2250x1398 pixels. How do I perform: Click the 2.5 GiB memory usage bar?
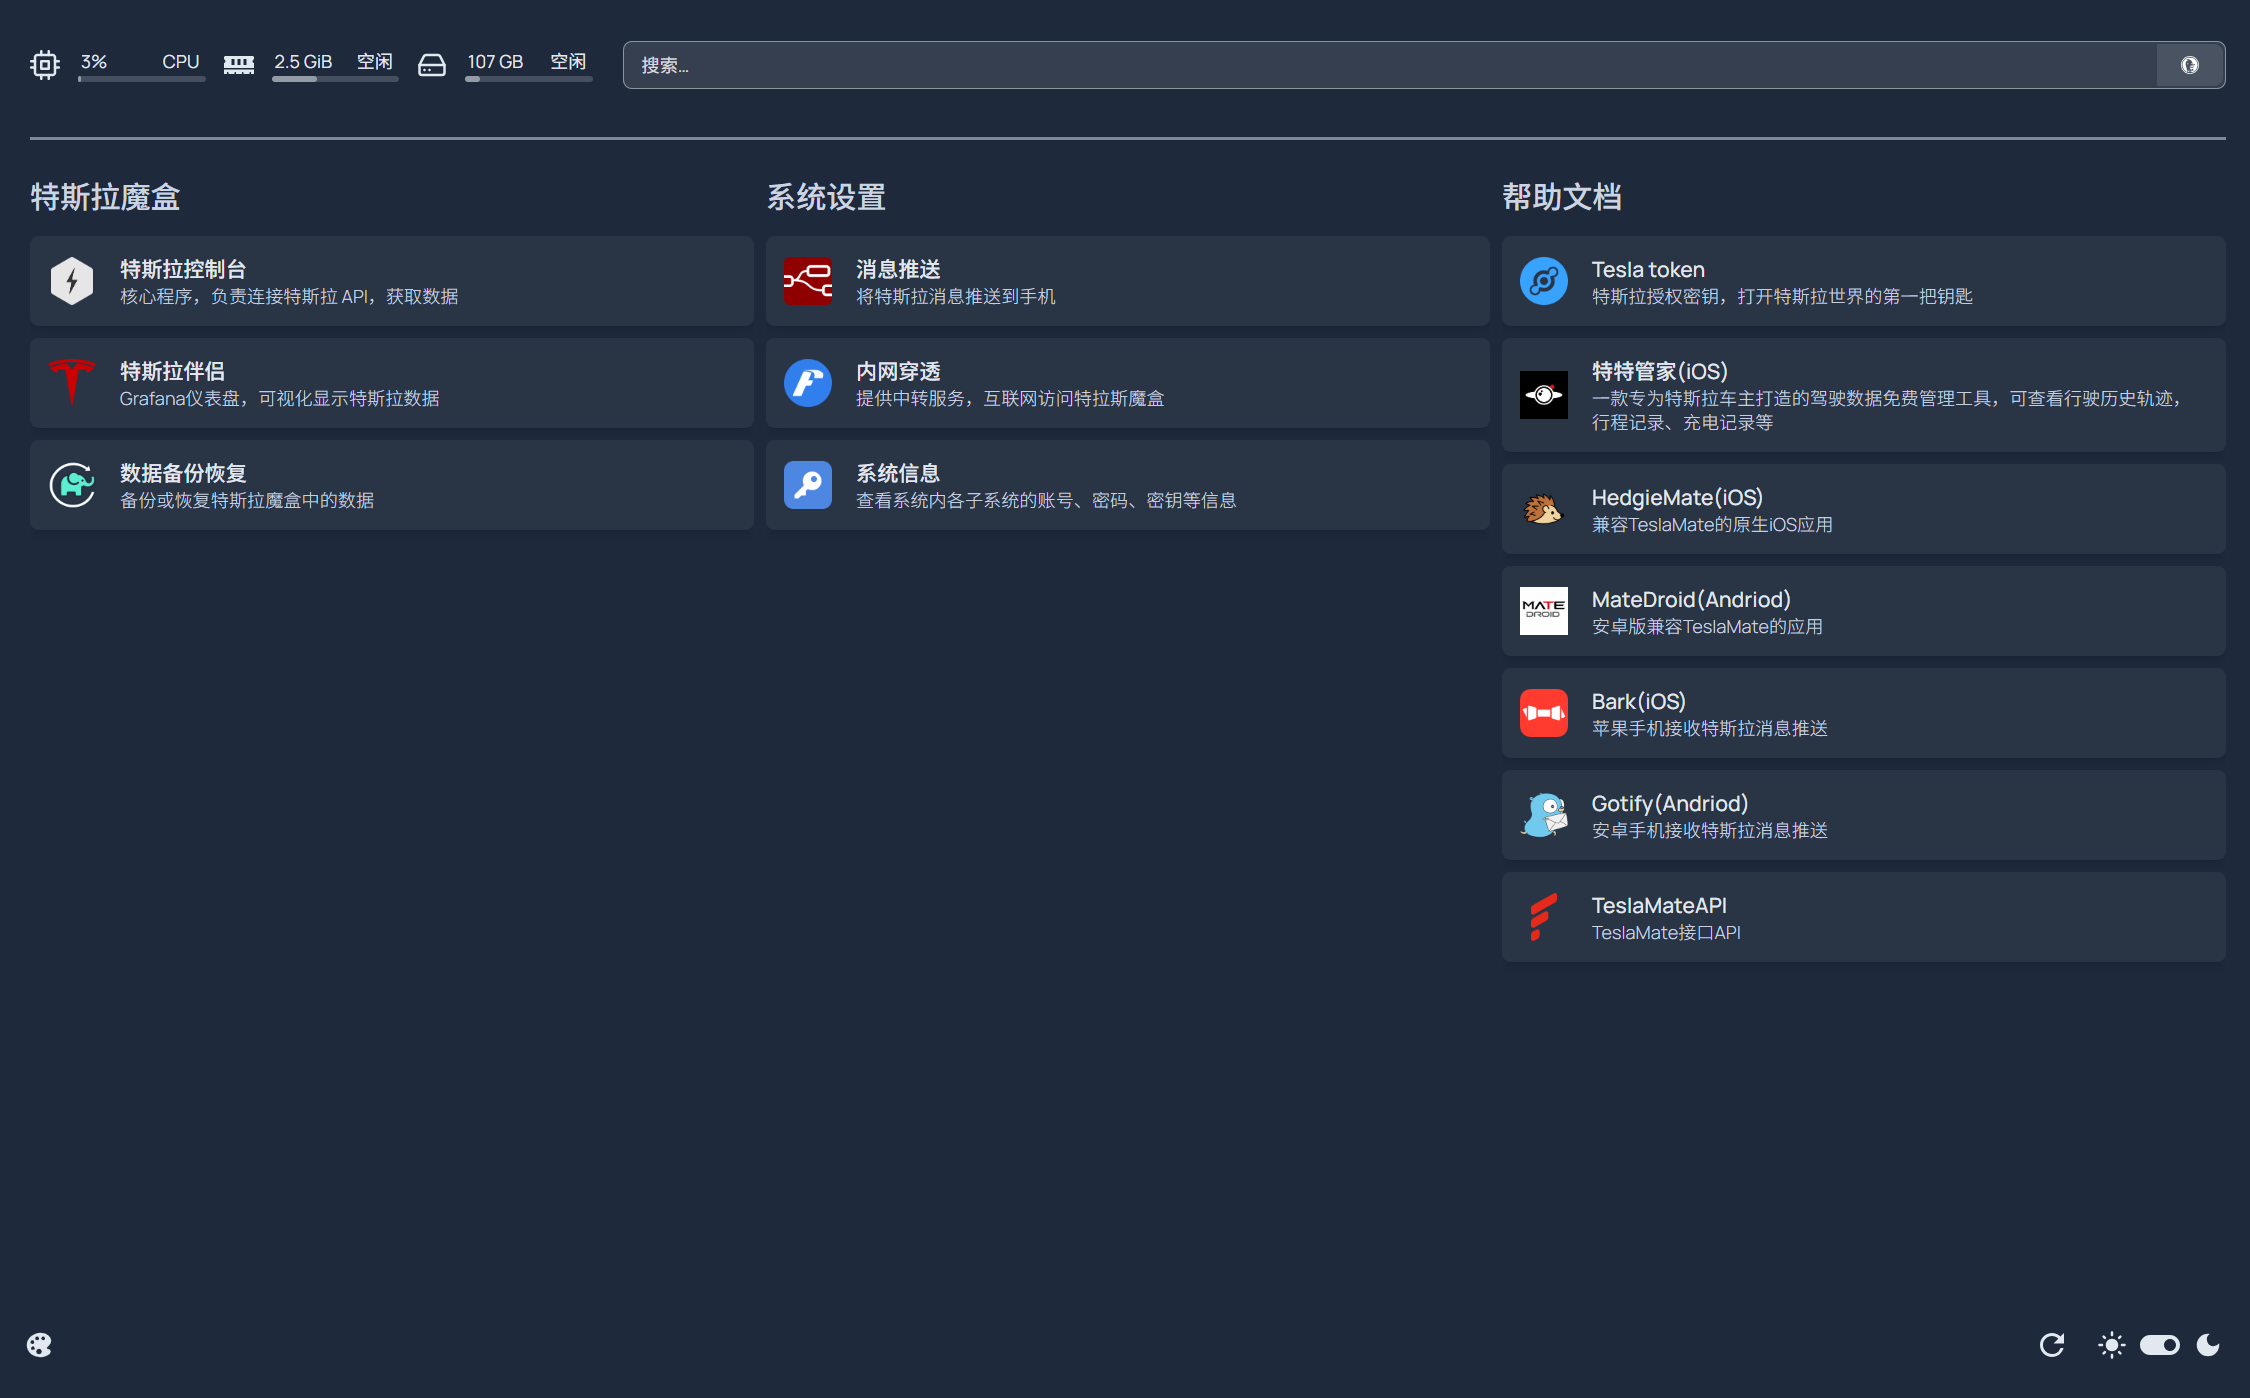tap(335, 79)
